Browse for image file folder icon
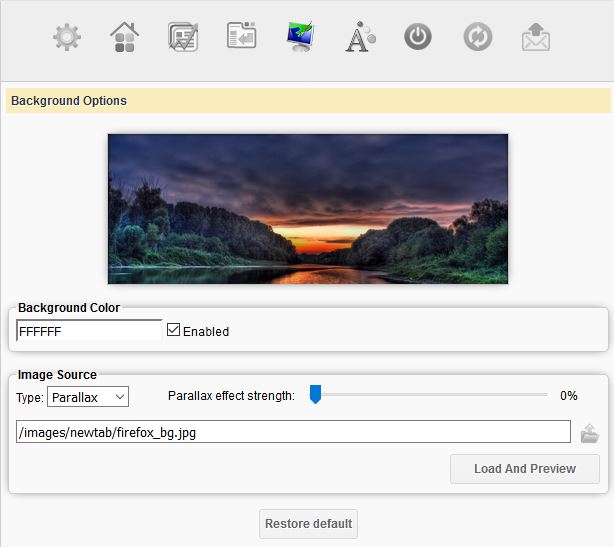 [x=589, y=433]
